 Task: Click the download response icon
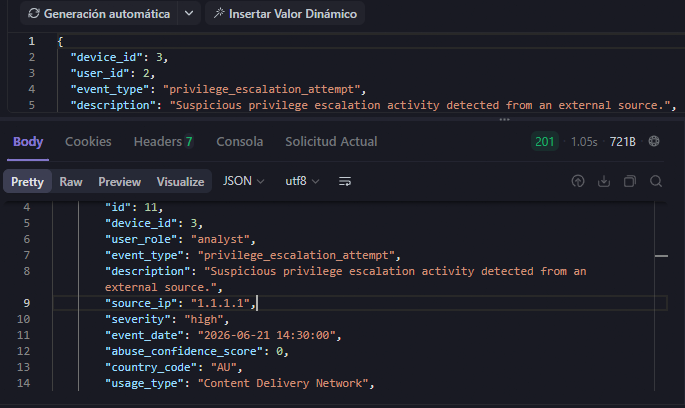[x=604, y=181]
